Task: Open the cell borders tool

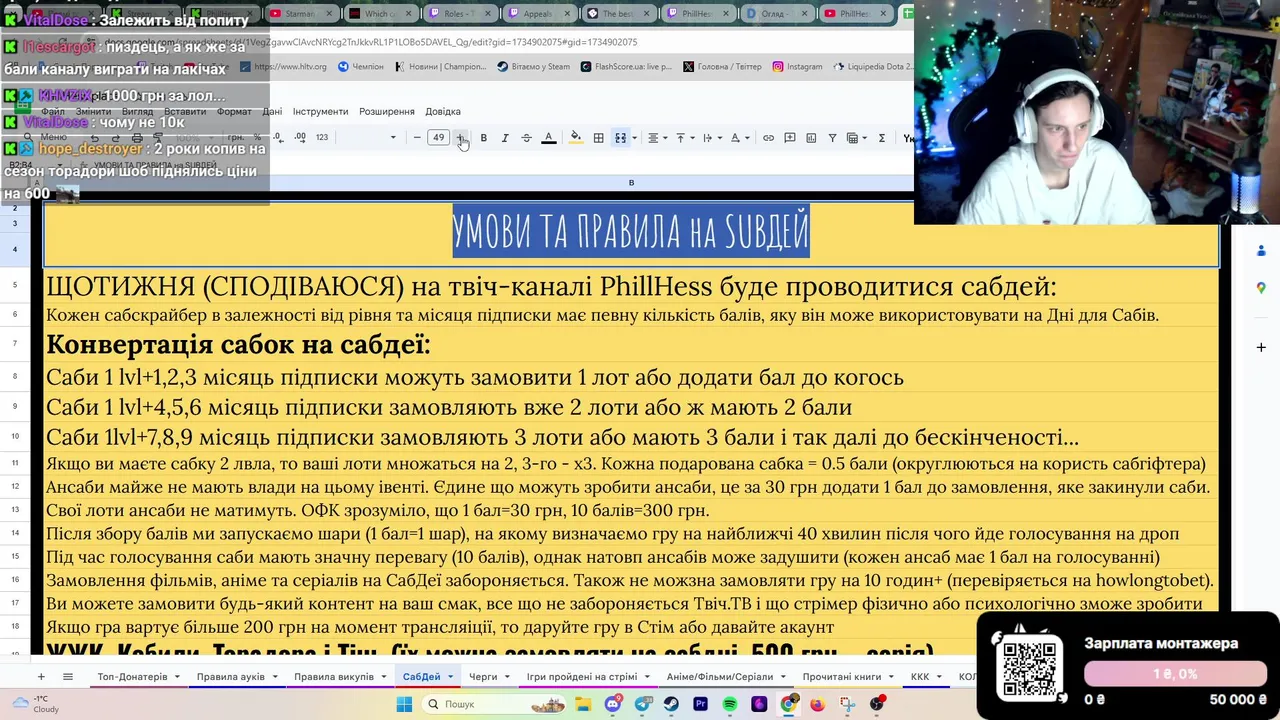Action: click(x=598, y=138)
